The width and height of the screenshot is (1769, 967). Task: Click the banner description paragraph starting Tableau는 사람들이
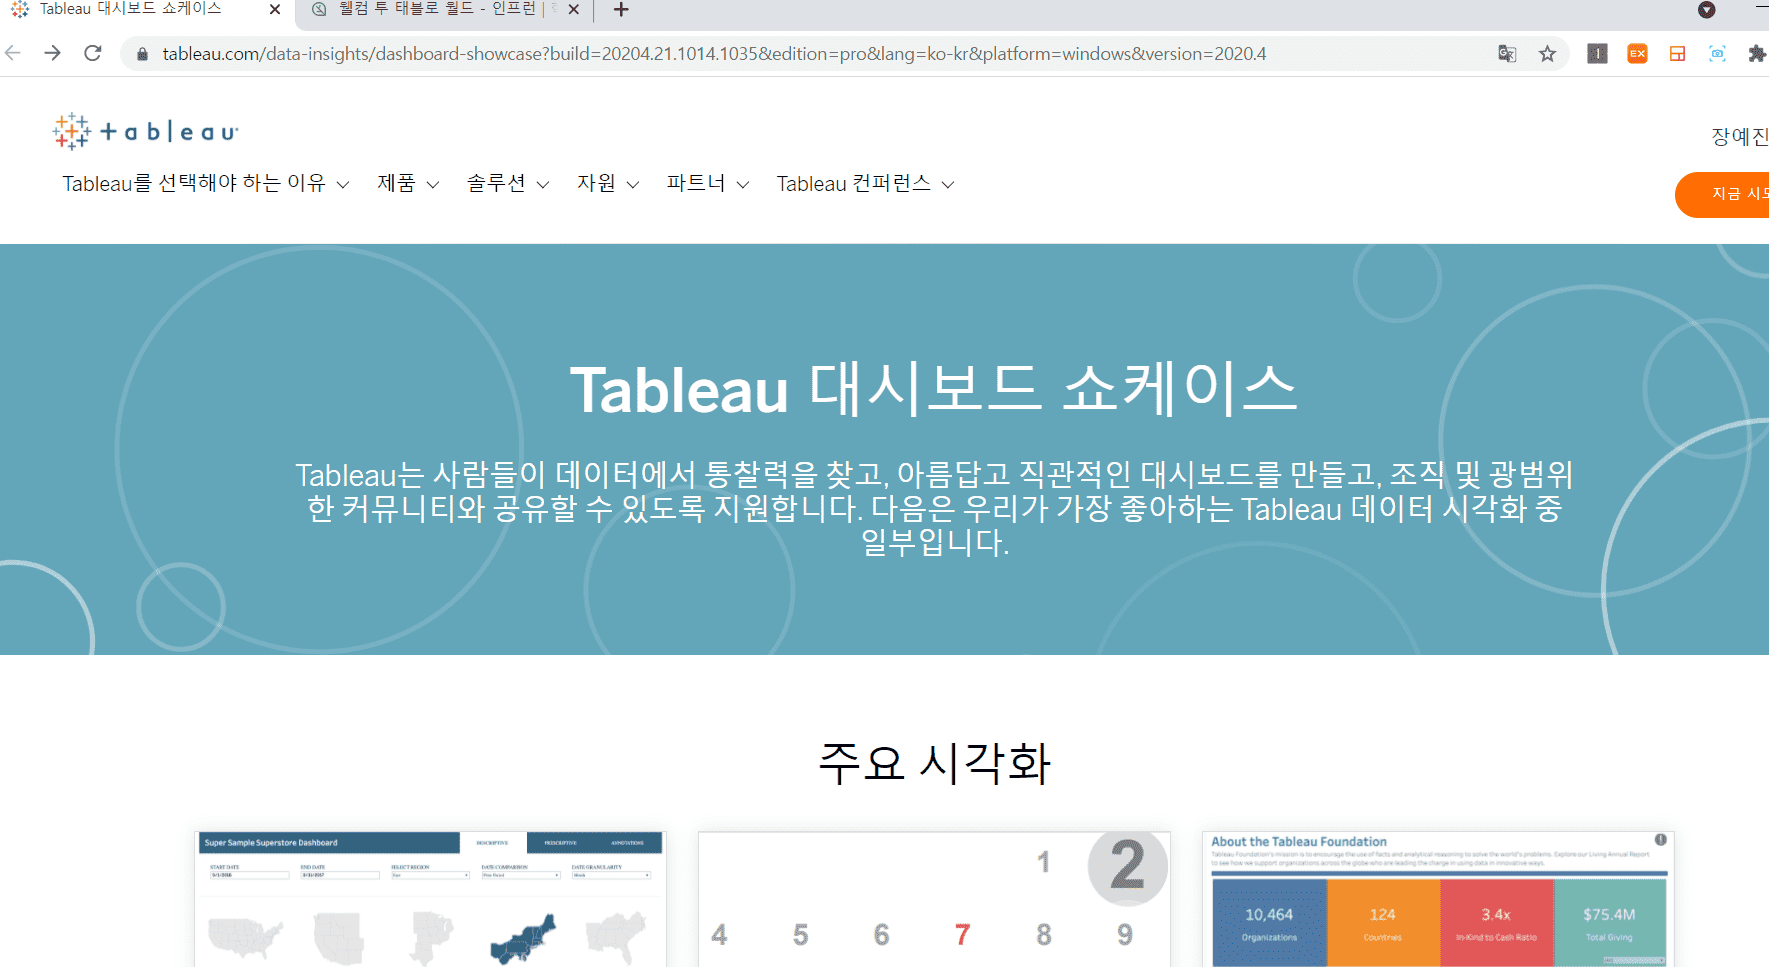(934, 509)
